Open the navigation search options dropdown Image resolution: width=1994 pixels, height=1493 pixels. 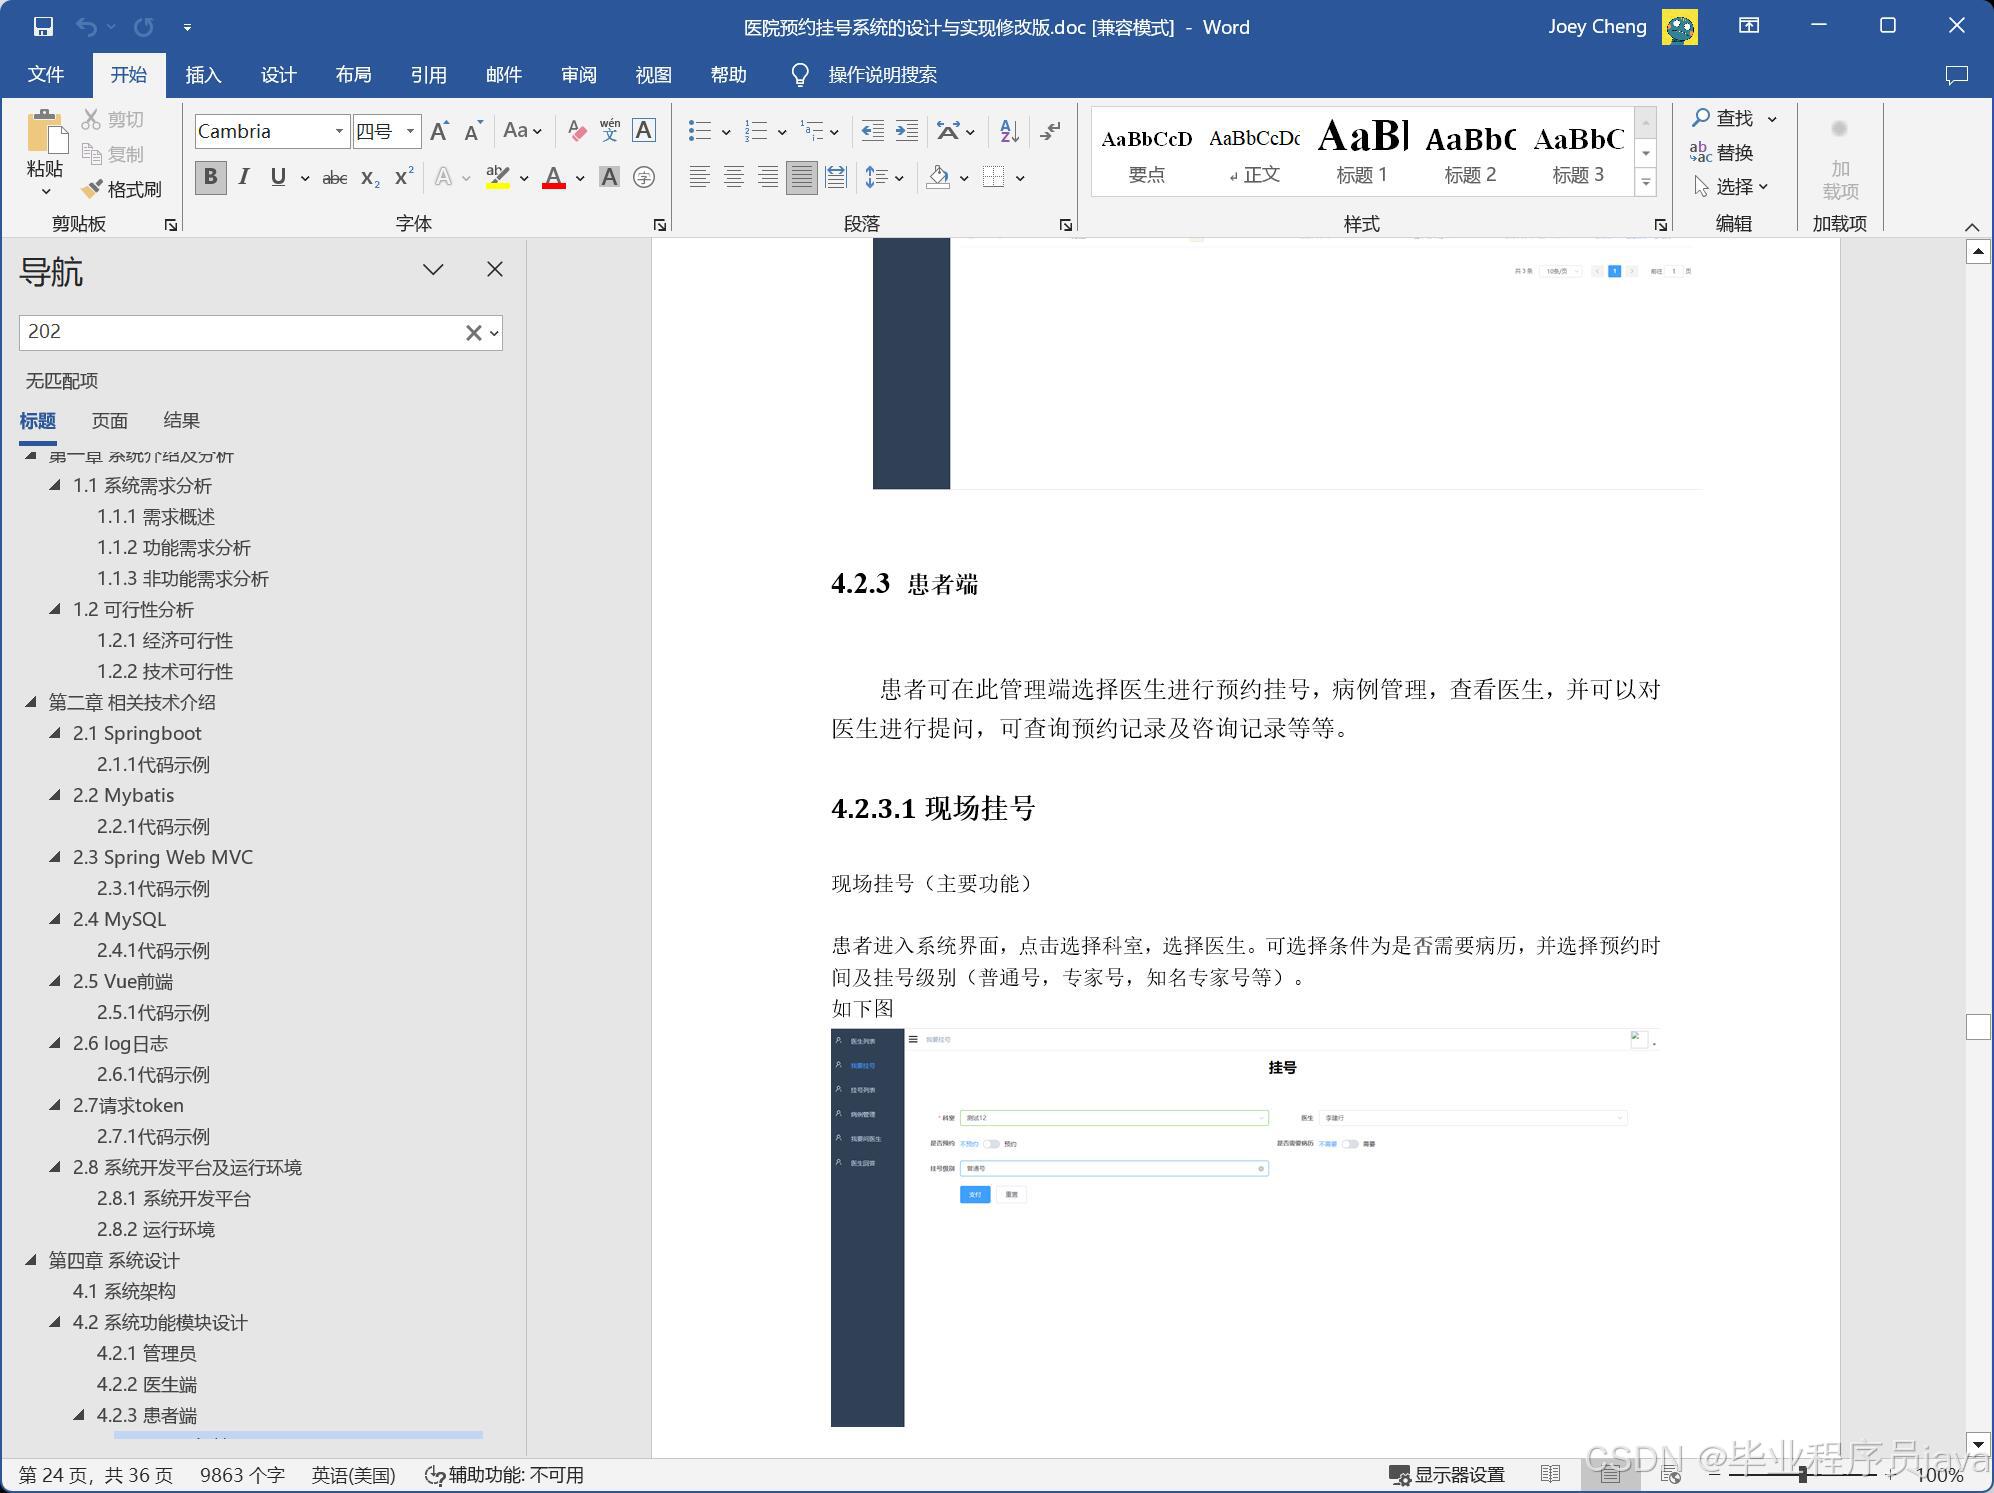point(494,333)
